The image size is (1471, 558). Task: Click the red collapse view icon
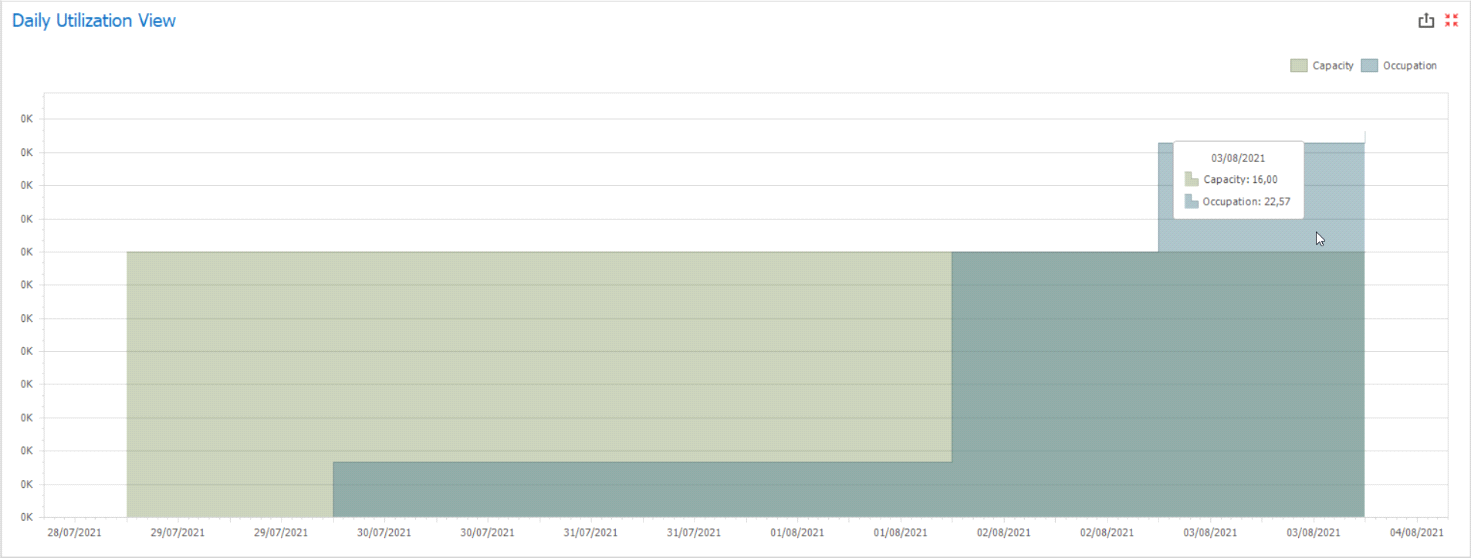click(1451, 20)
